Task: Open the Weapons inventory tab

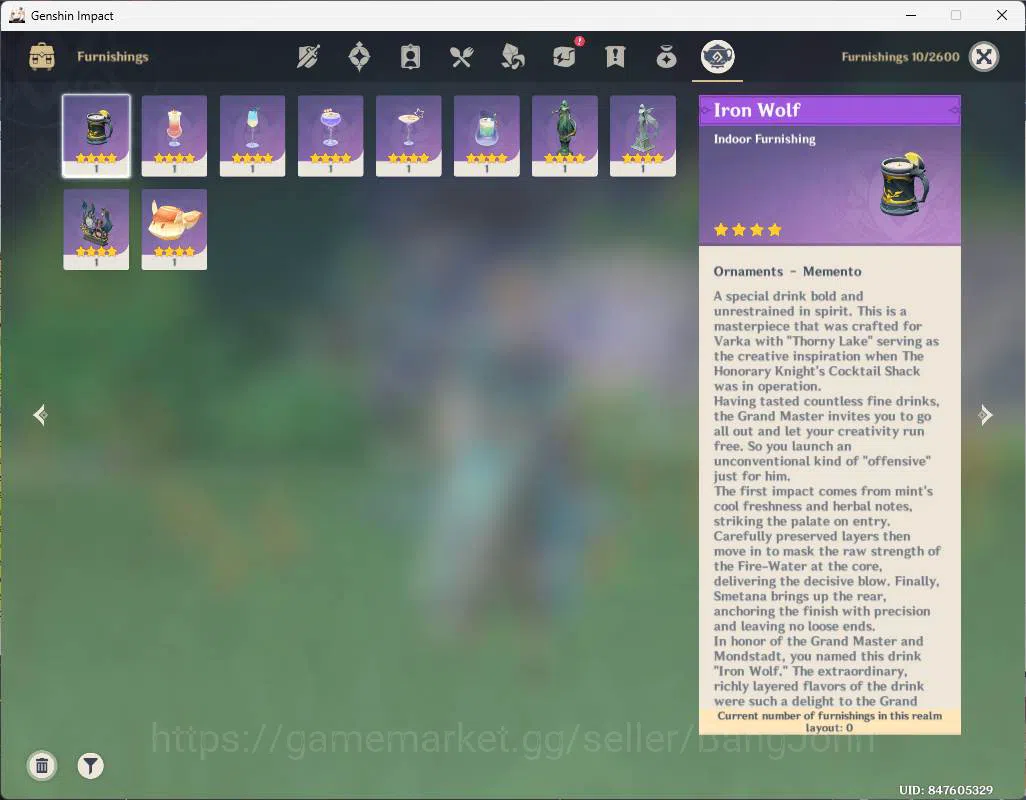Action: (308, 57)
